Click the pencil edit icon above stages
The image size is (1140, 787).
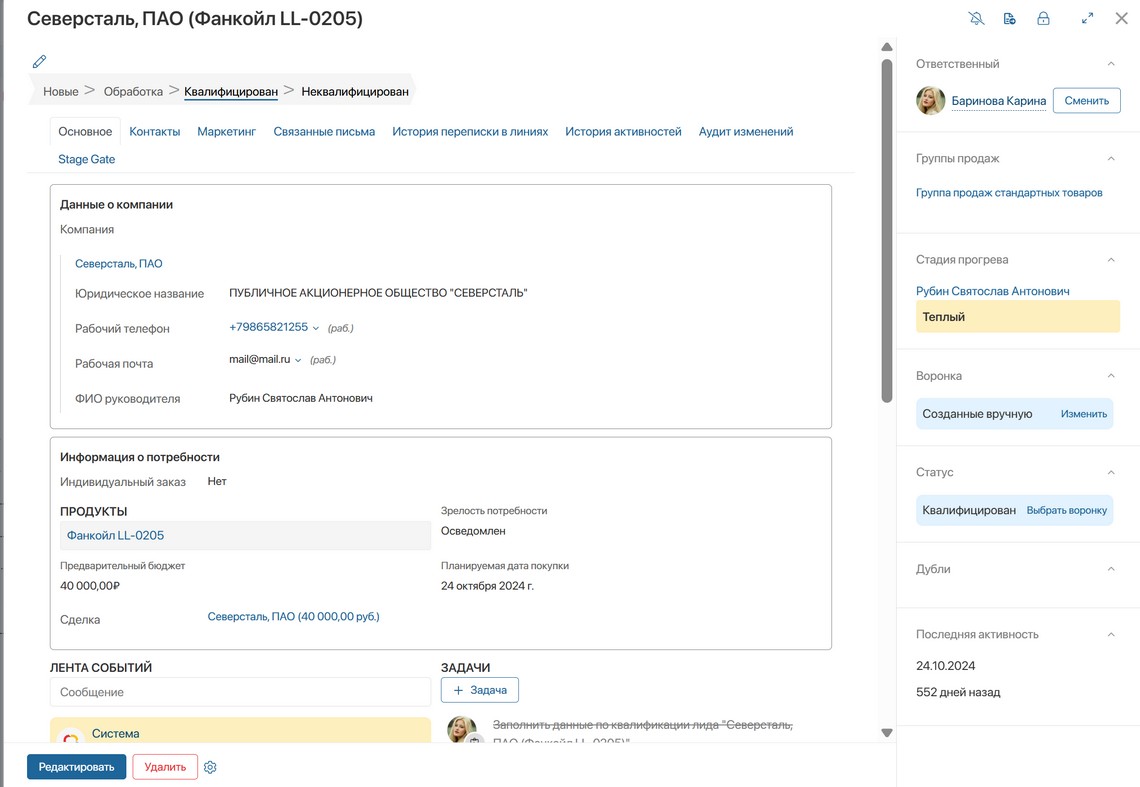39,61
